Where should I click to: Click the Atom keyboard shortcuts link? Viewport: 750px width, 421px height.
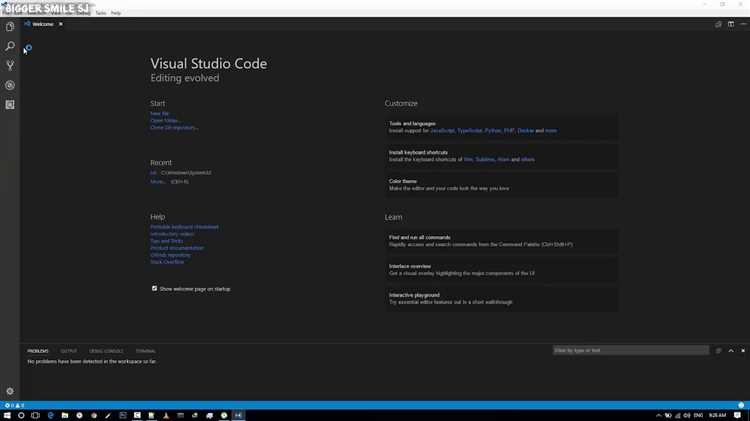503,159
